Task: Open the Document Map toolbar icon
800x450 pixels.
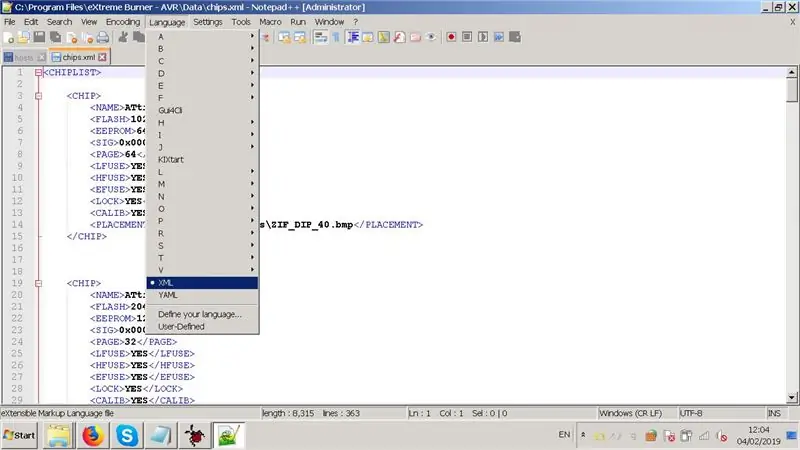Action: pyautogui.click(x=384, y=37)
